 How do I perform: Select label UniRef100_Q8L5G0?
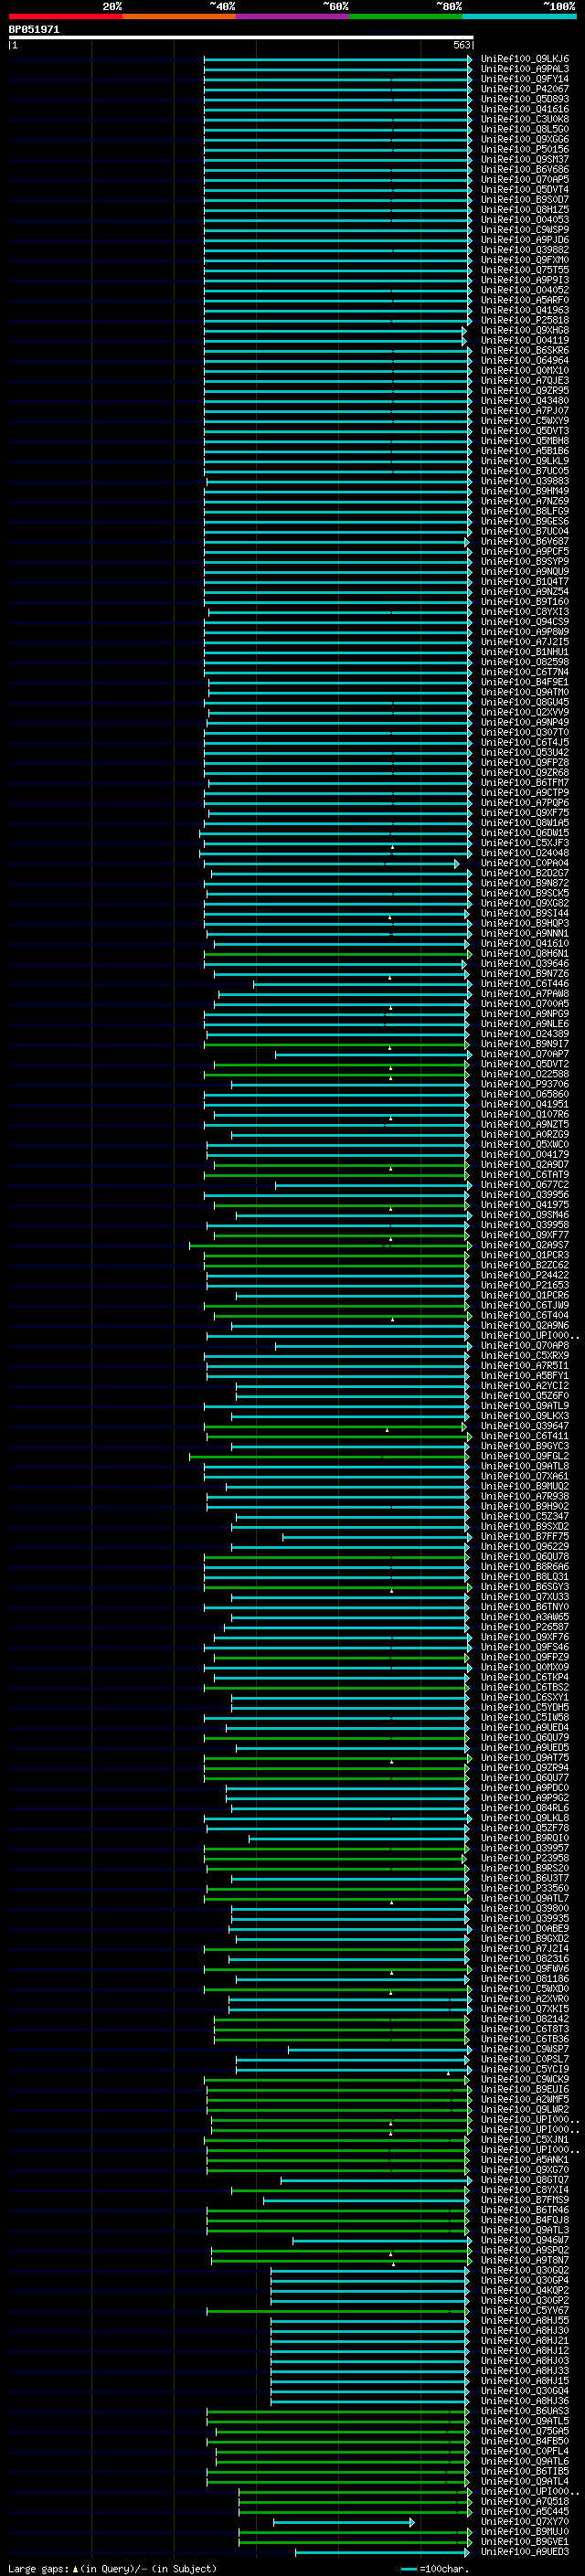coord(525,129)
